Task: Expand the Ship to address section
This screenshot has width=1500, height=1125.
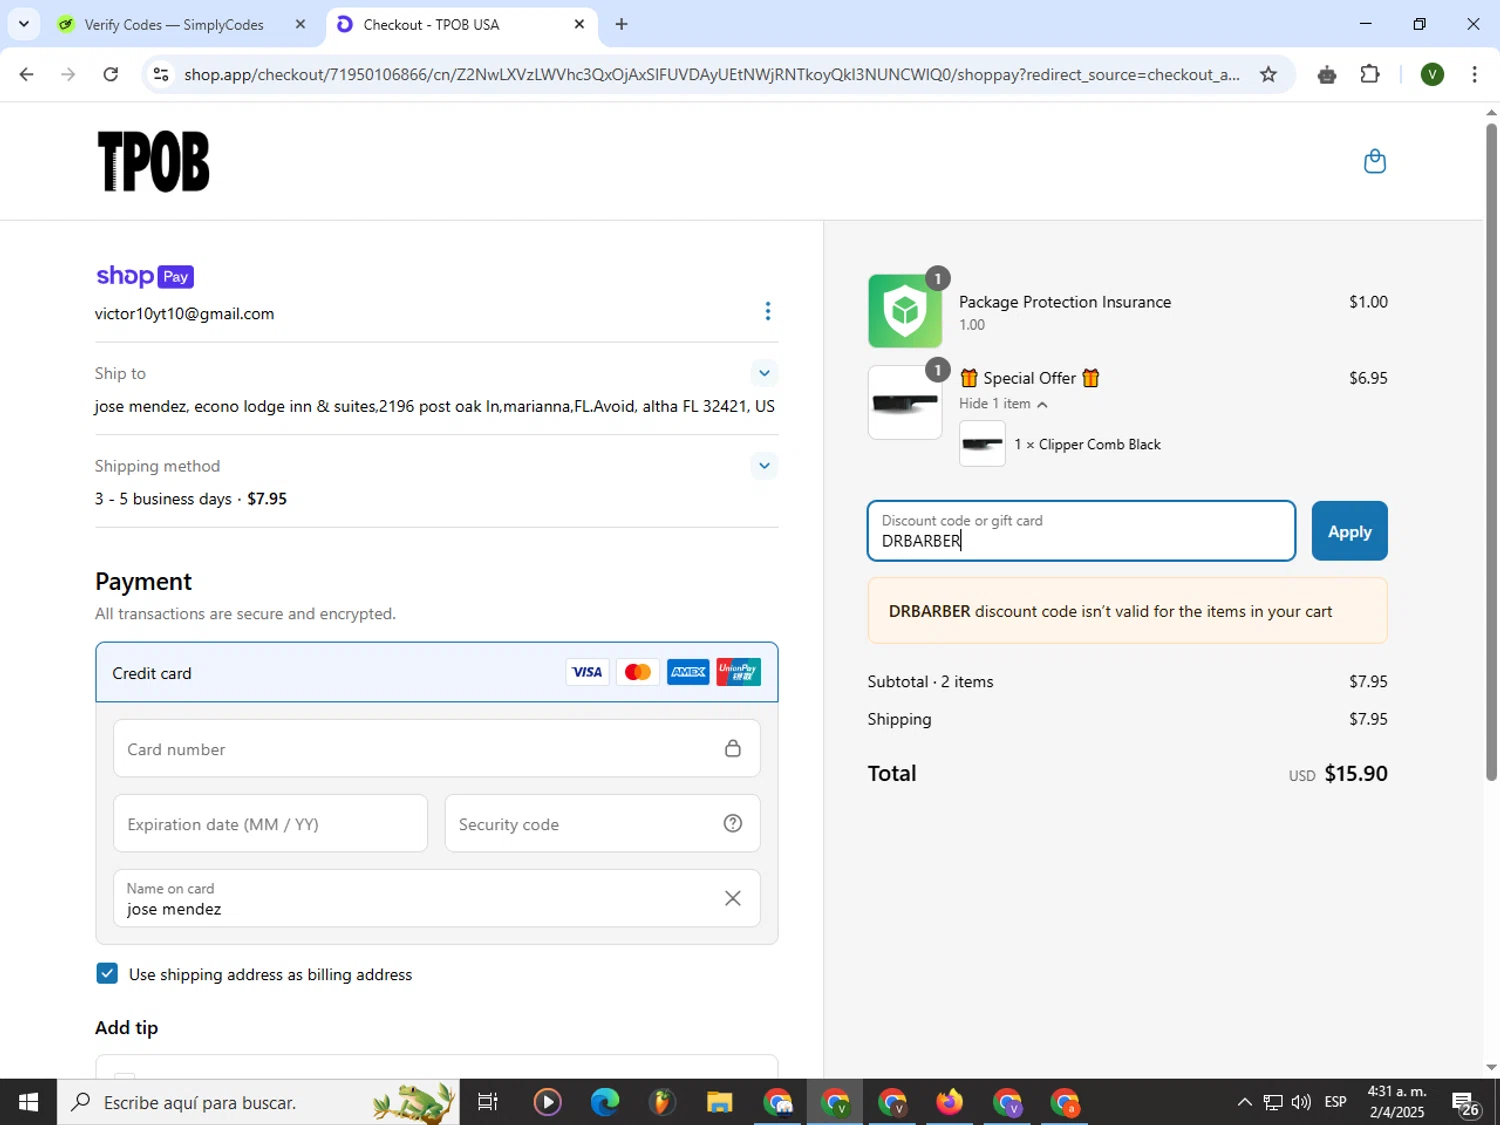Action: pos(764,373)
